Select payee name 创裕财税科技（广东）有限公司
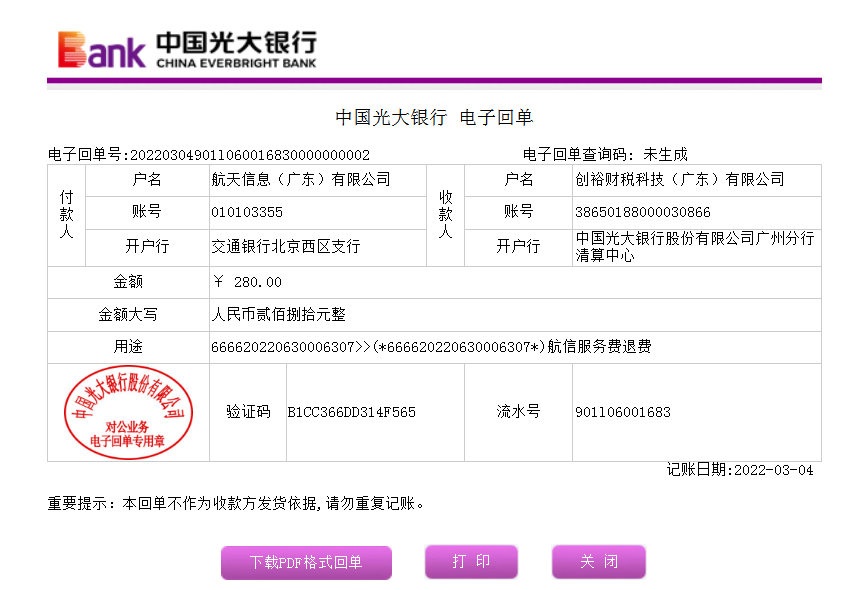859x590 pixels. (x=680, y=180)
